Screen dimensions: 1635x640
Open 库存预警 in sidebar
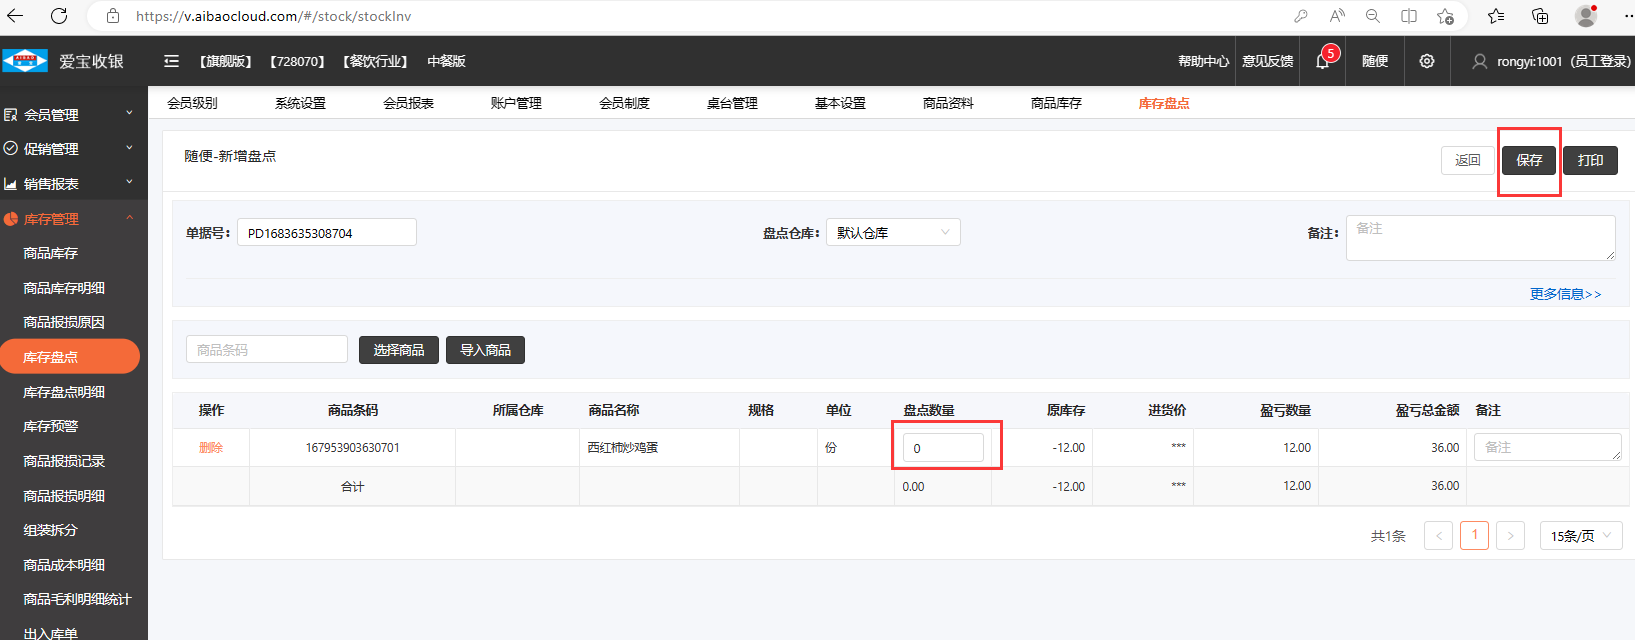pyautogui.click(x=51, y=426)
